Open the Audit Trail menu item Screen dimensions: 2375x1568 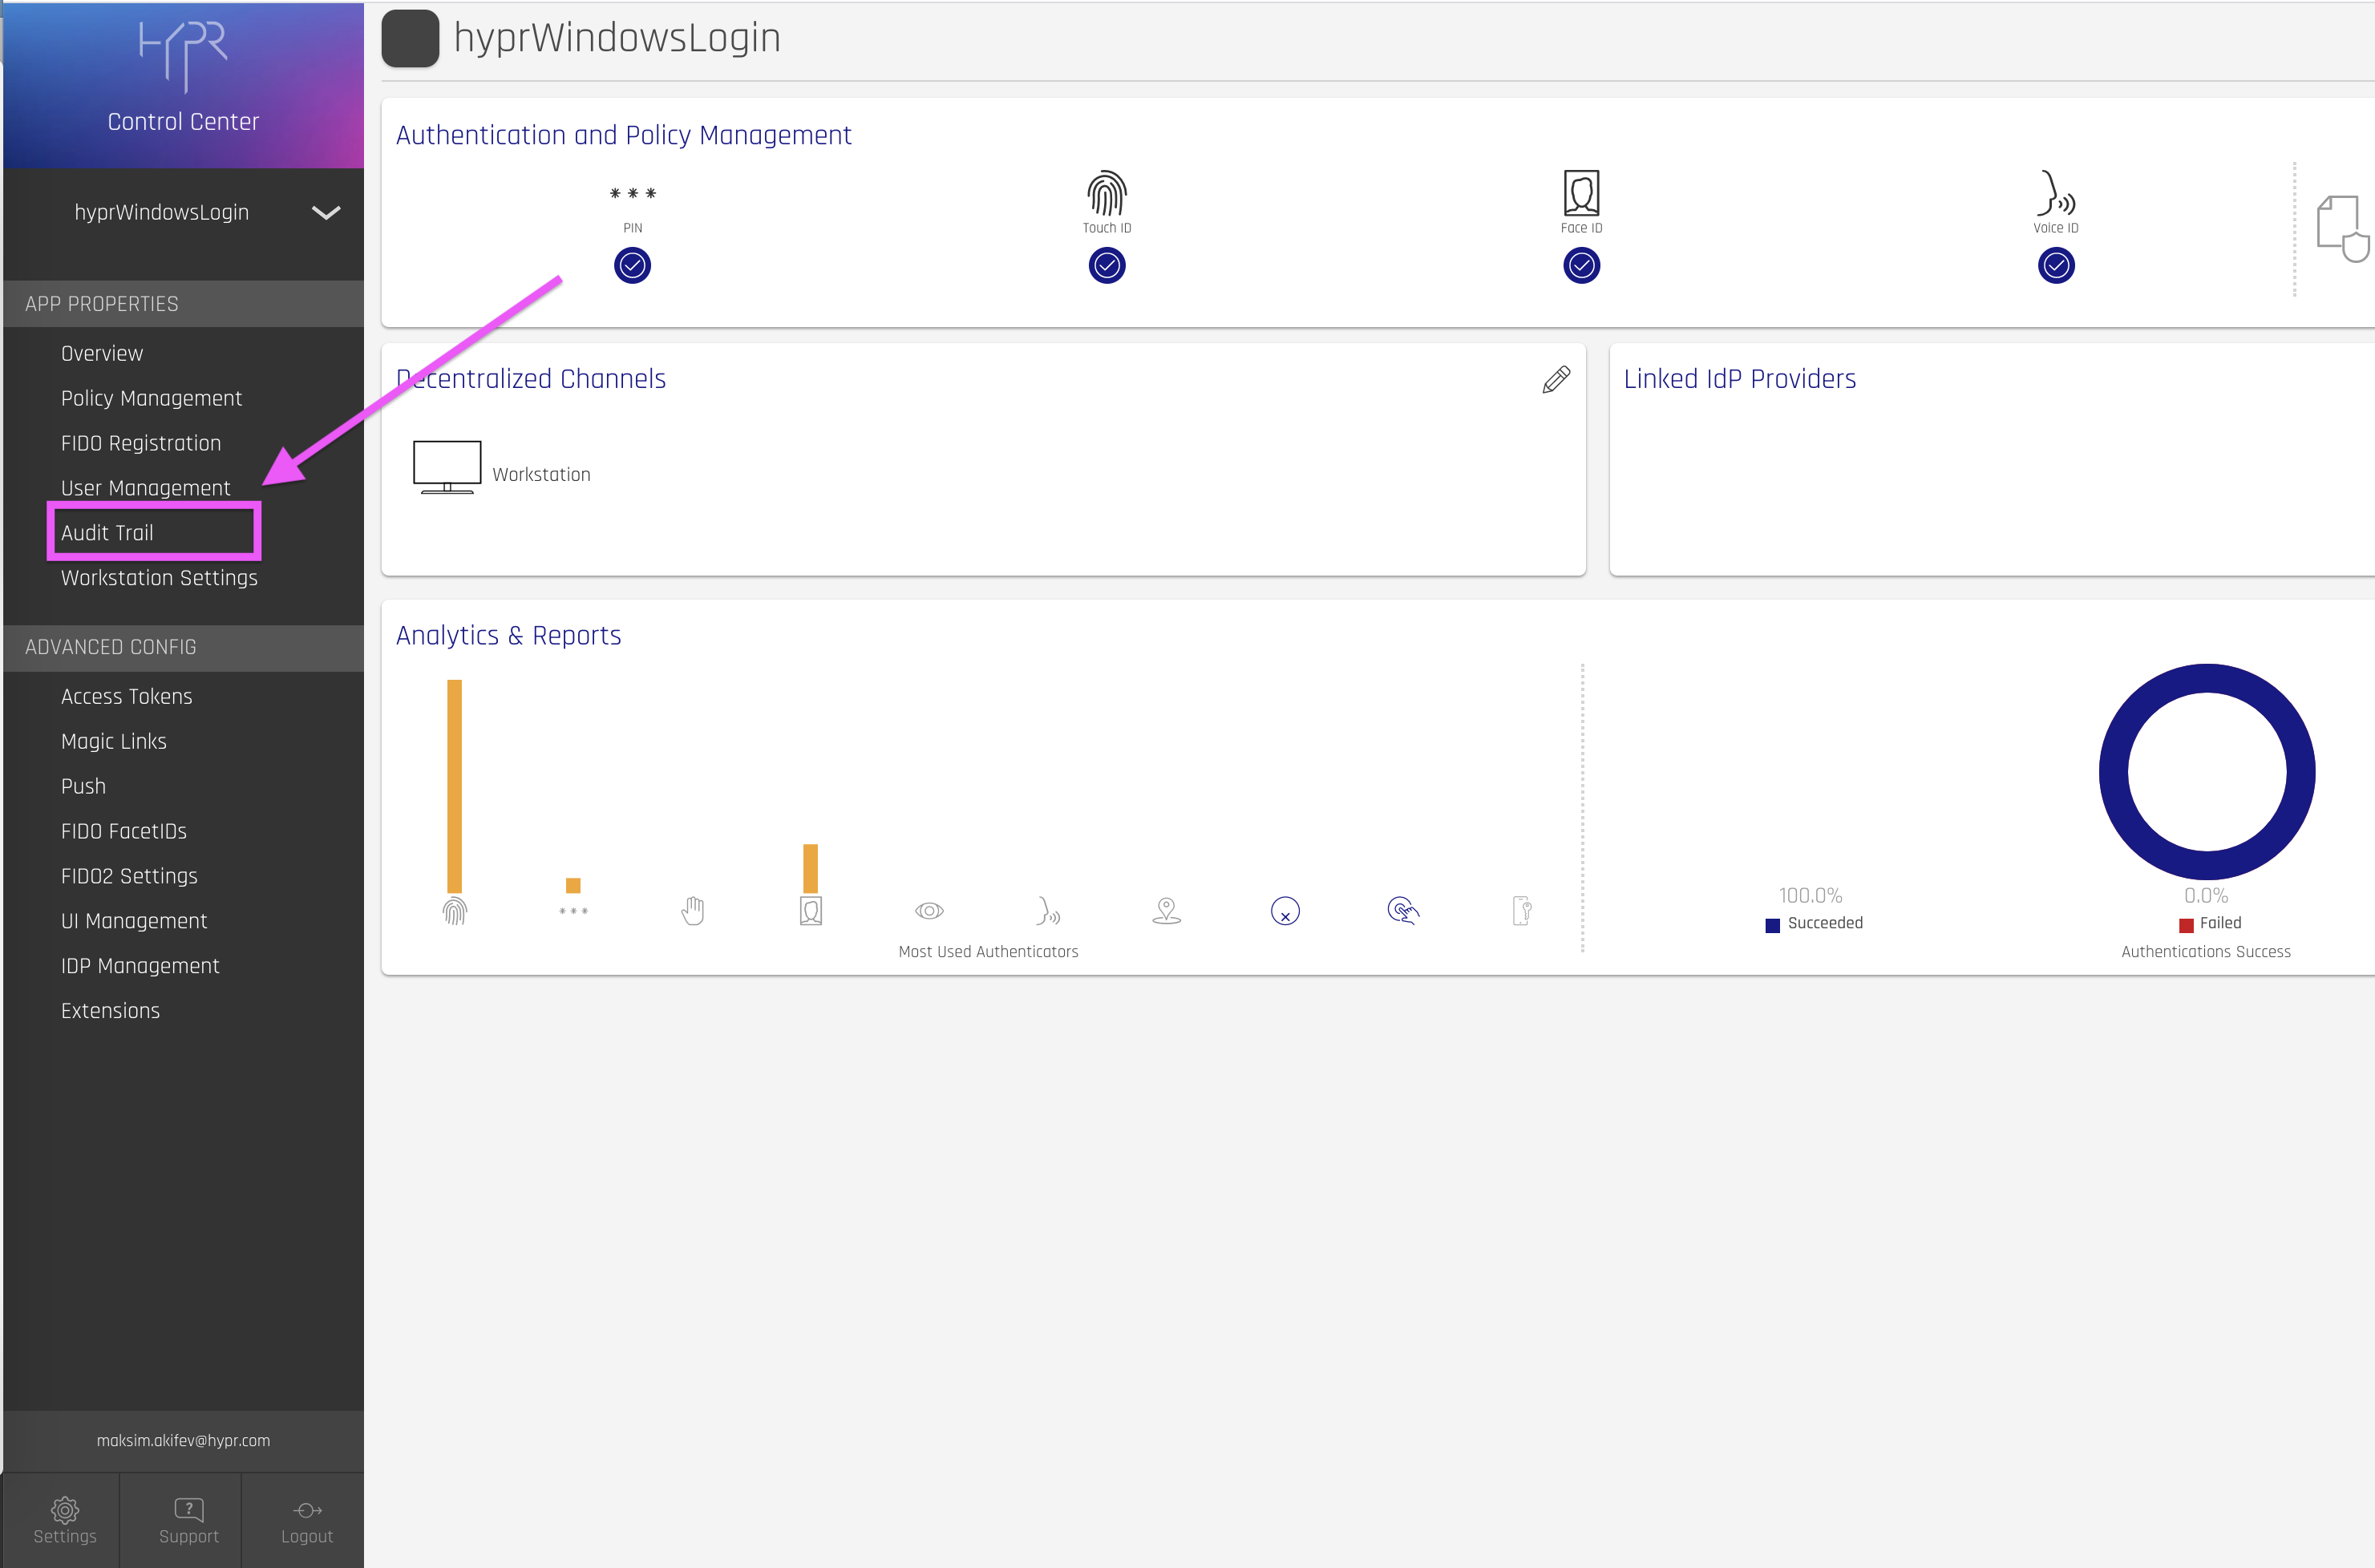coord(107,533)
